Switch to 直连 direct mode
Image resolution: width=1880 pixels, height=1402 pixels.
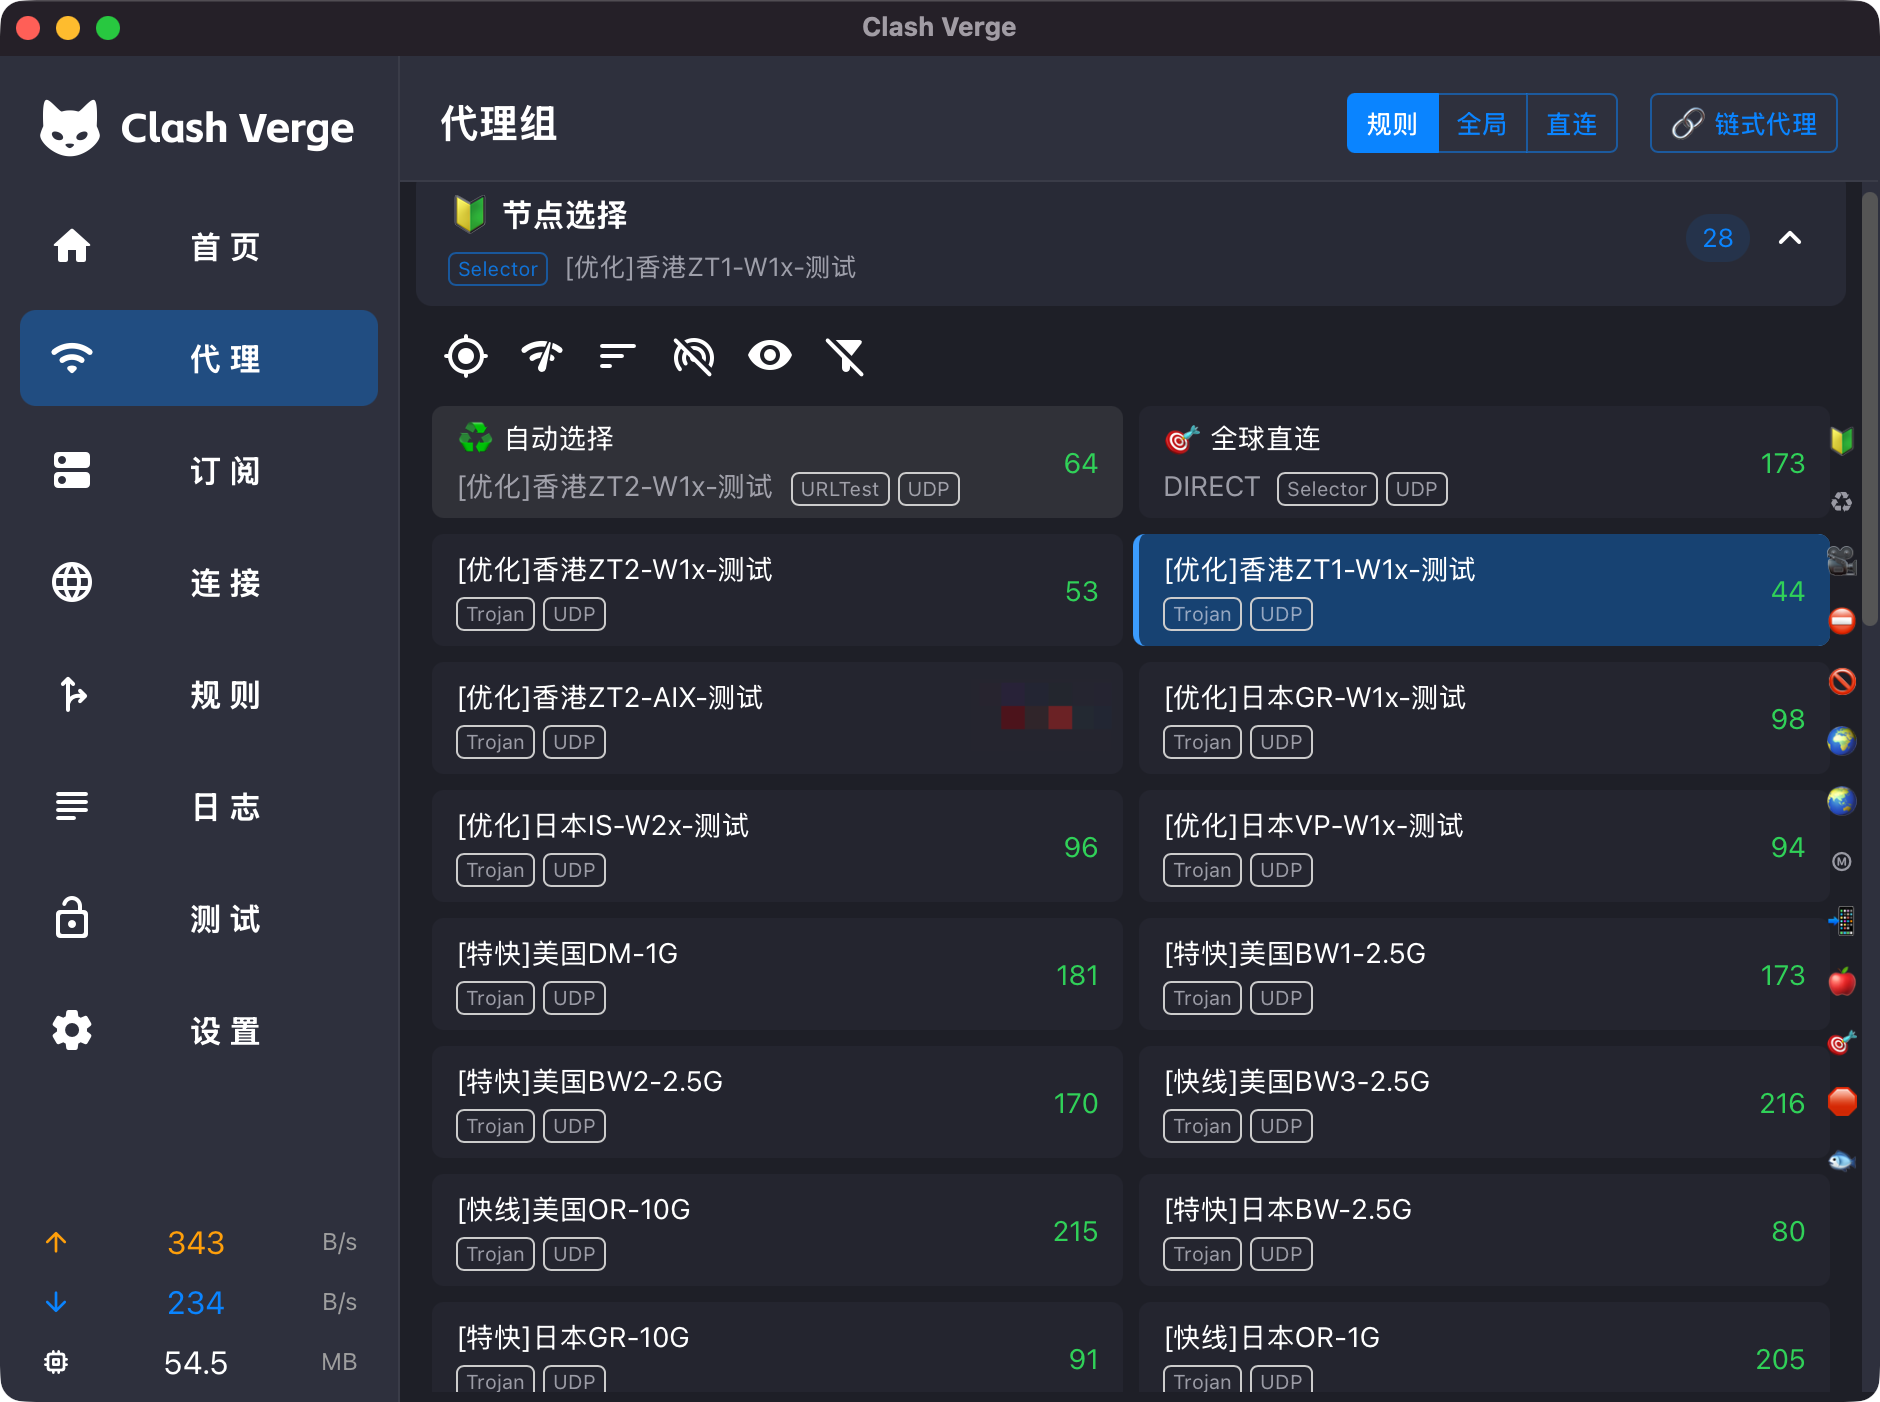point(1571,124)
